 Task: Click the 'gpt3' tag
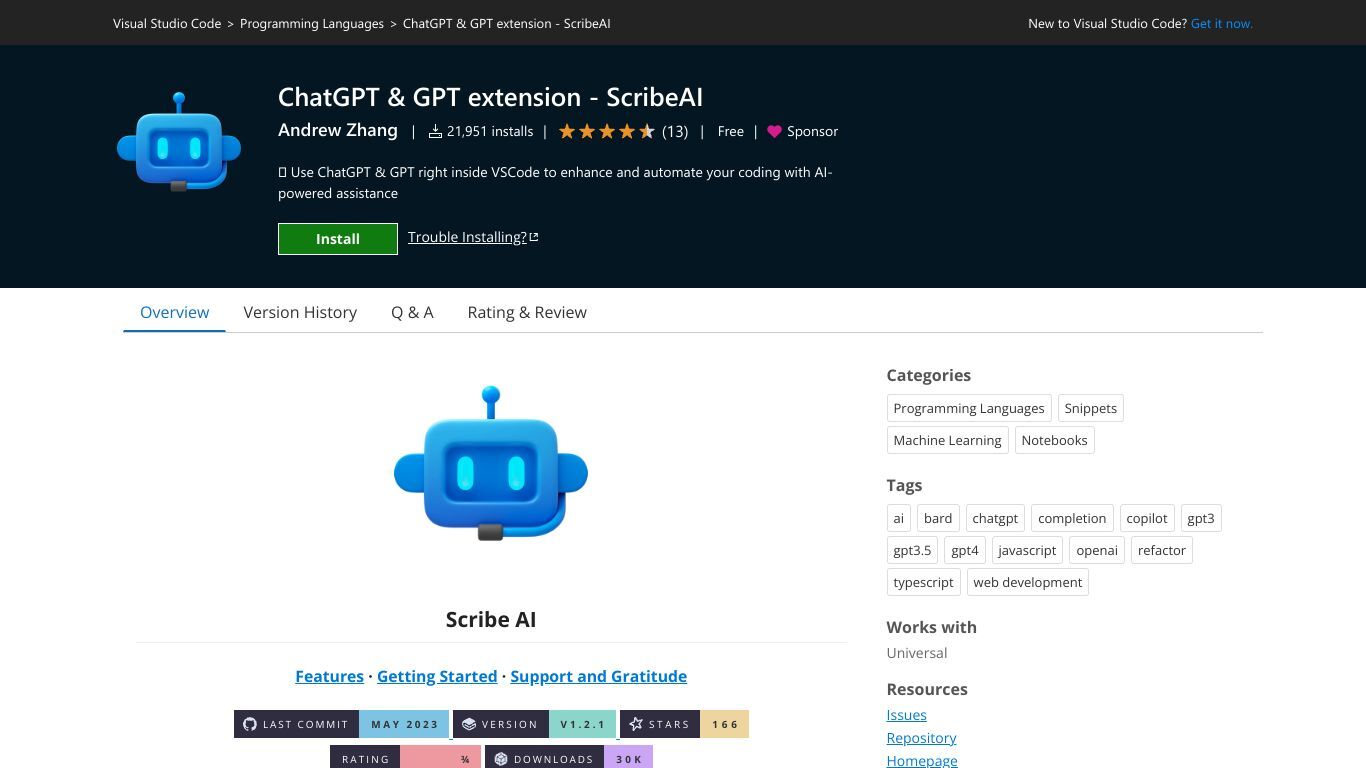(x=1201, y=518)
